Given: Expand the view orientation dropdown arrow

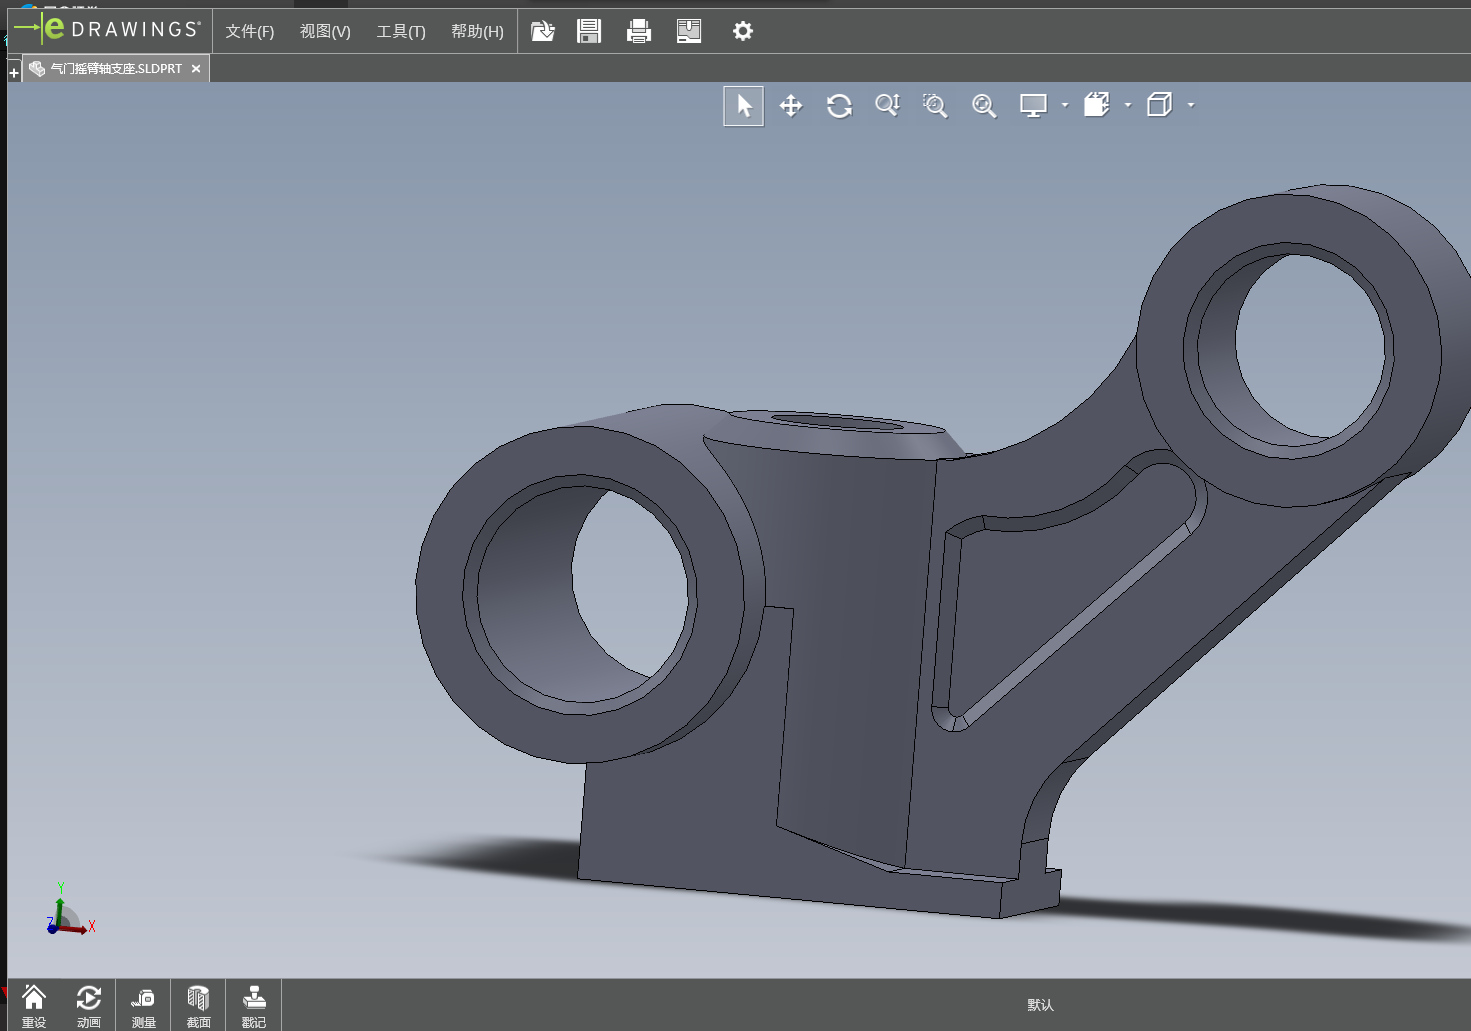Looking at the screenshot, I should (1128, 105).
